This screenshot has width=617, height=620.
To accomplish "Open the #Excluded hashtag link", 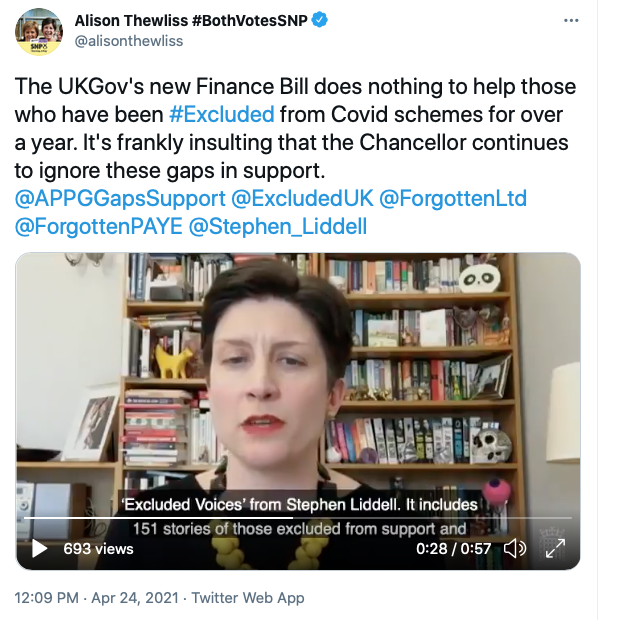I will (221, 115).
